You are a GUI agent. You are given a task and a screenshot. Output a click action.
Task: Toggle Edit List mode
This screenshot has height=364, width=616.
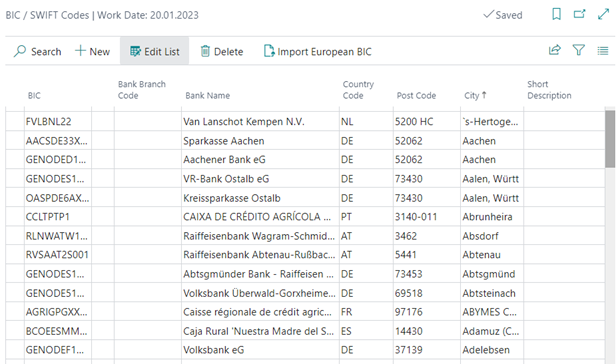point(154,51)
